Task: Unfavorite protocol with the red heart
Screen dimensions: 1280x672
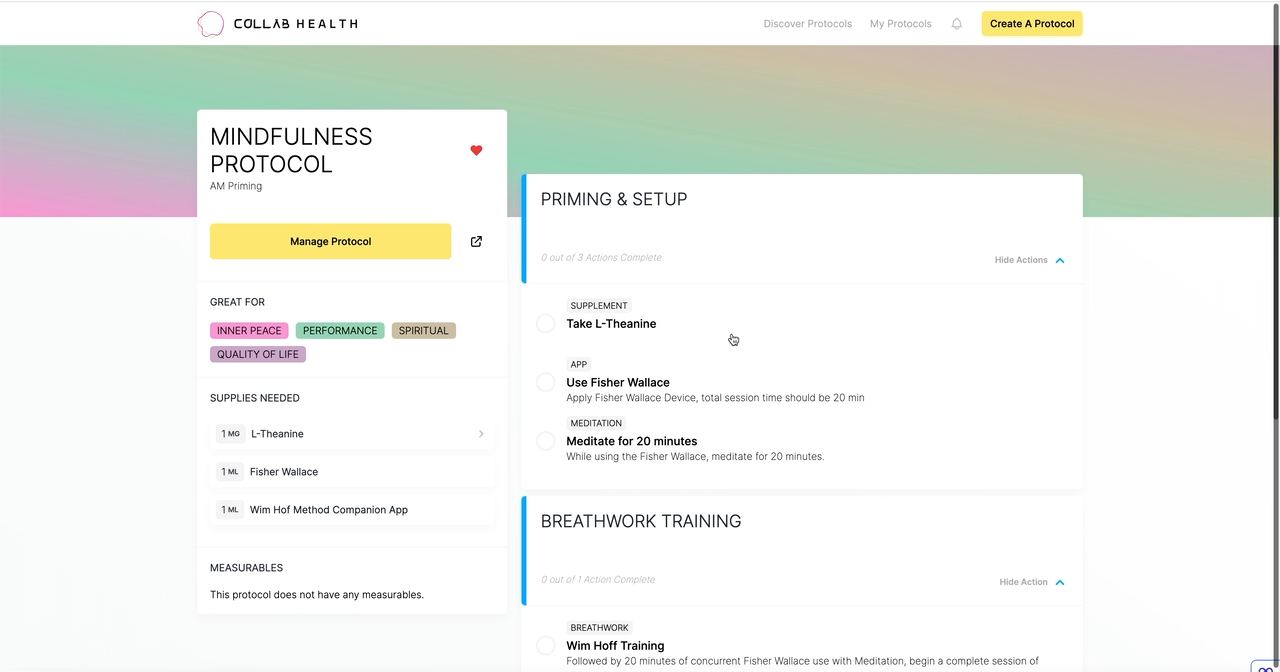Action: point(476,151)
